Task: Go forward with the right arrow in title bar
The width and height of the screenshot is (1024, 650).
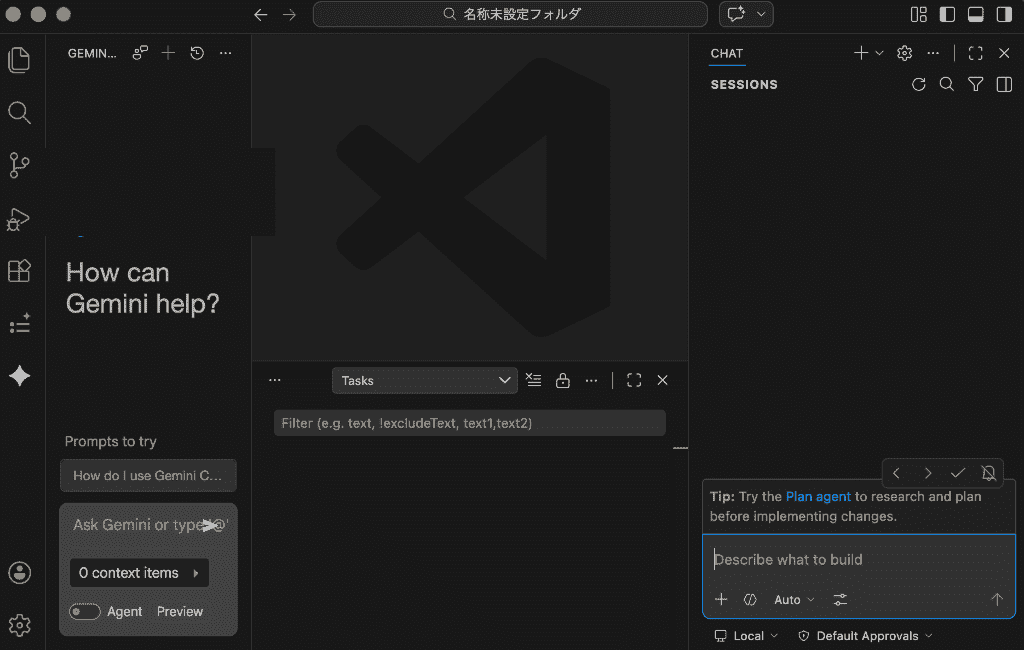Action: (289, 14)
